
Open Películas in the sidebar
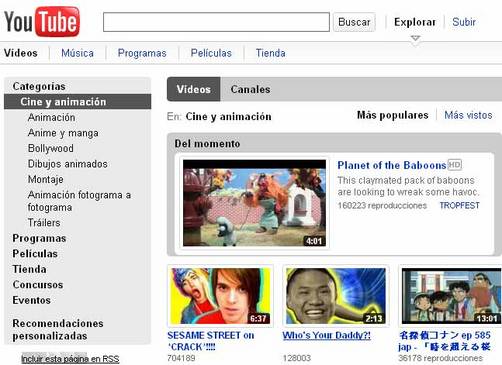point(35,253)
